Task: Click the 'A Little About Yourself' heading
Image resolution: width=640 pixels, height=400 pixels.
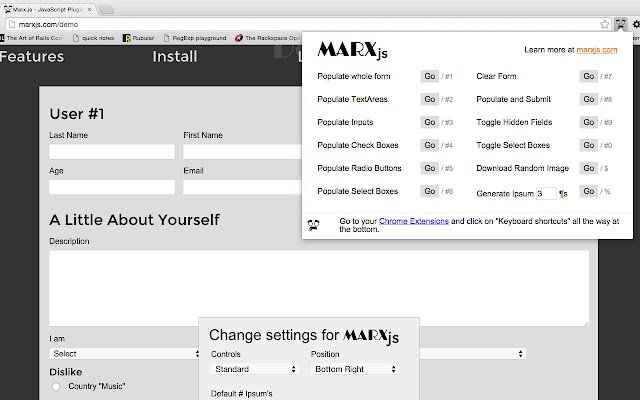Action: [x=134, y=220]
